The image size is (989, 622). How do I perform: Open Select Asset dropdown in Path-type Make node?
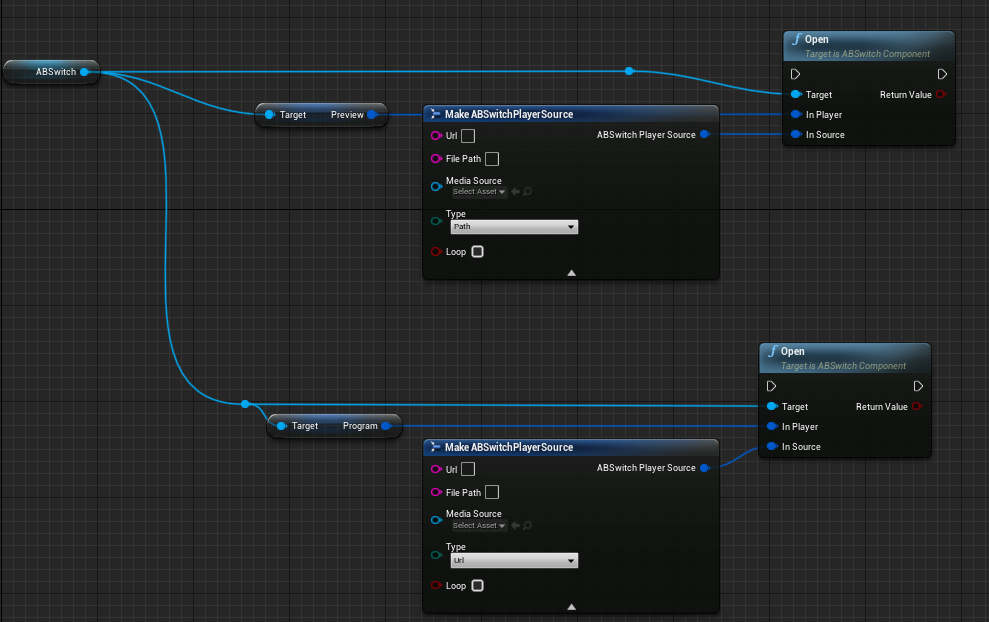click(x=479, y=192)
